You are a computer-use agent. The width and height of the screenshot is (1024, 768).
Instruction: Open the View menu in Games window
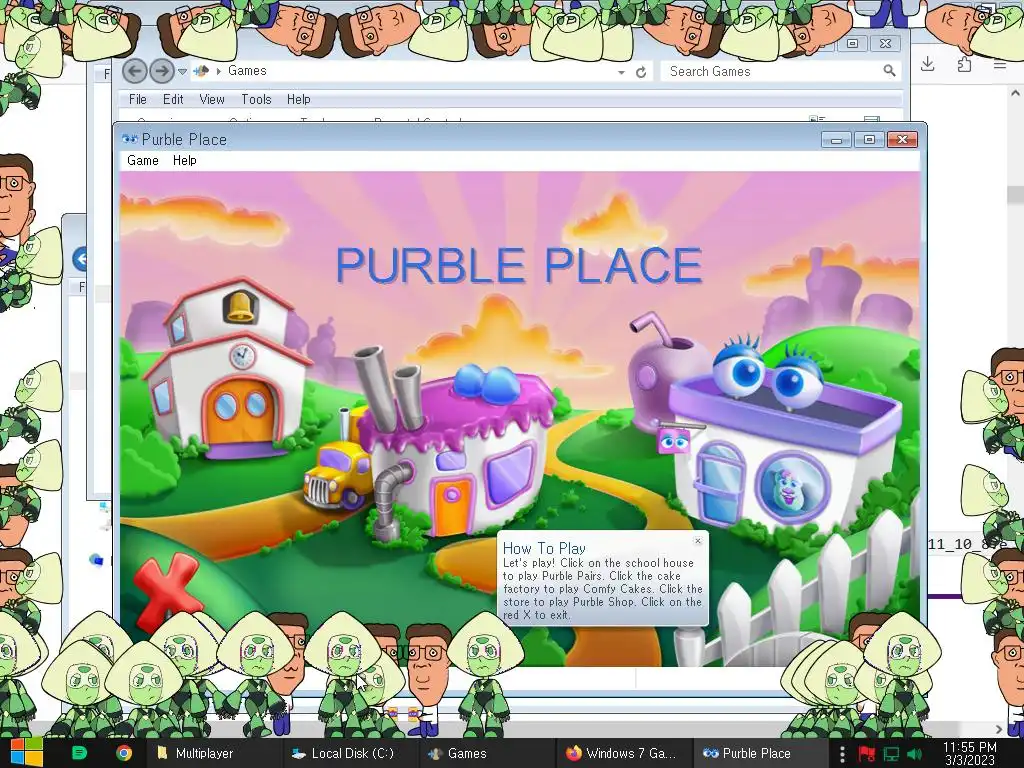point(212,99)
